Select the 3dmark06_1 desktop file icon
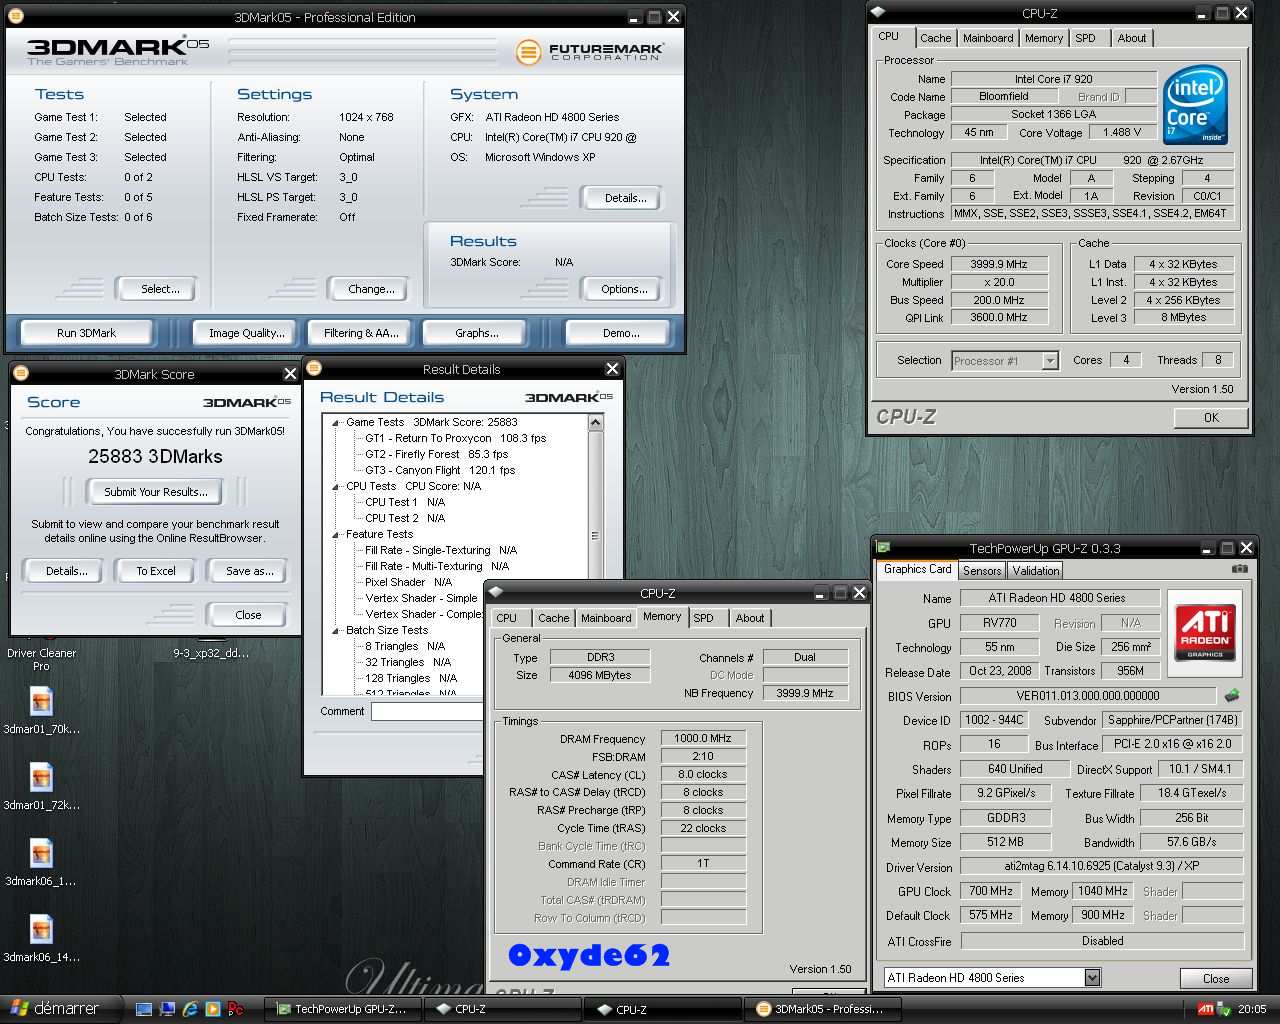 41,854
